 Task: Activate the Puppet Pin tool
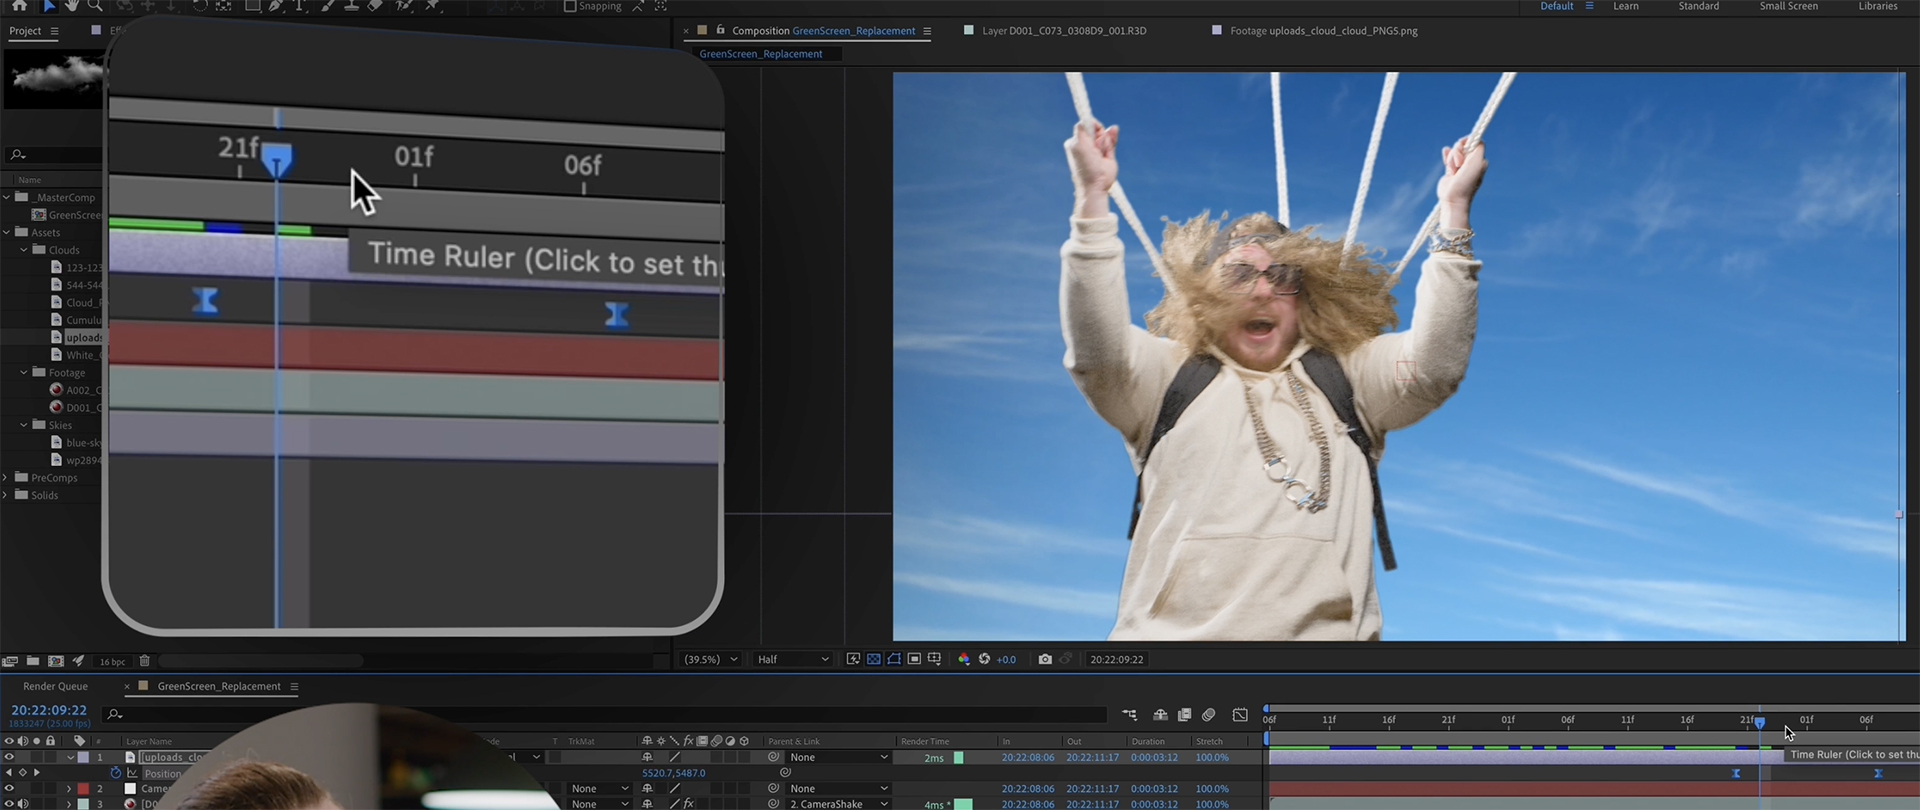tap(433, 5)
